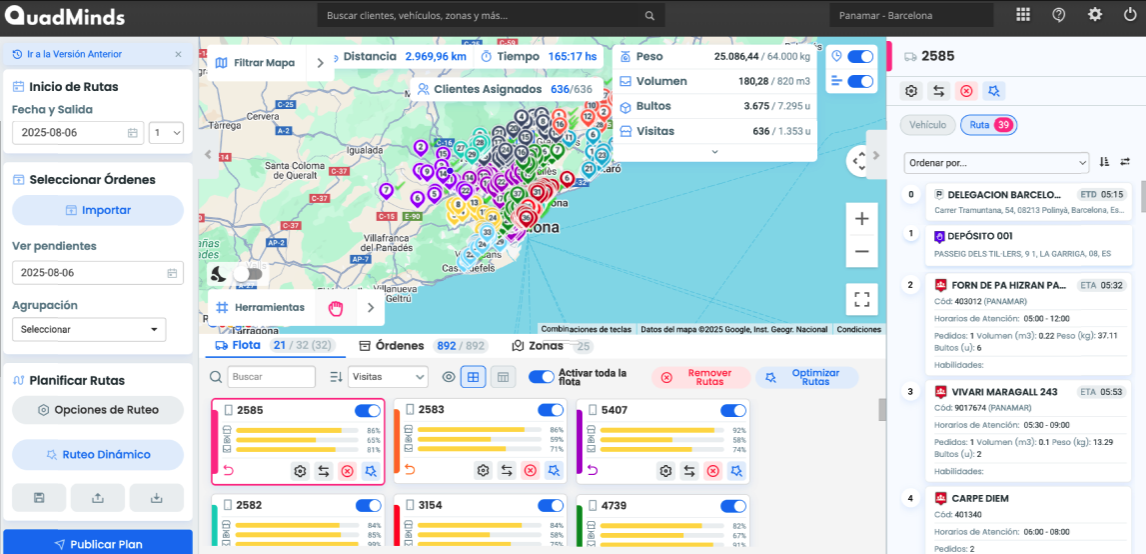
Task: Click the search magnifier in top search bar
Action: [x=650, y=15]
